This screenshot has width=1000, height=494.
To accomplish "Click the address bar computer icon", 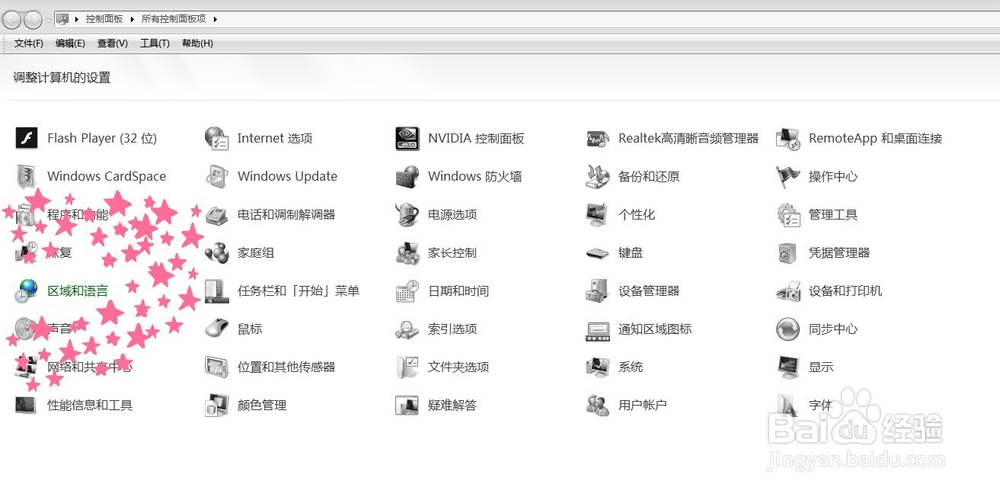I will click(62, 19).
